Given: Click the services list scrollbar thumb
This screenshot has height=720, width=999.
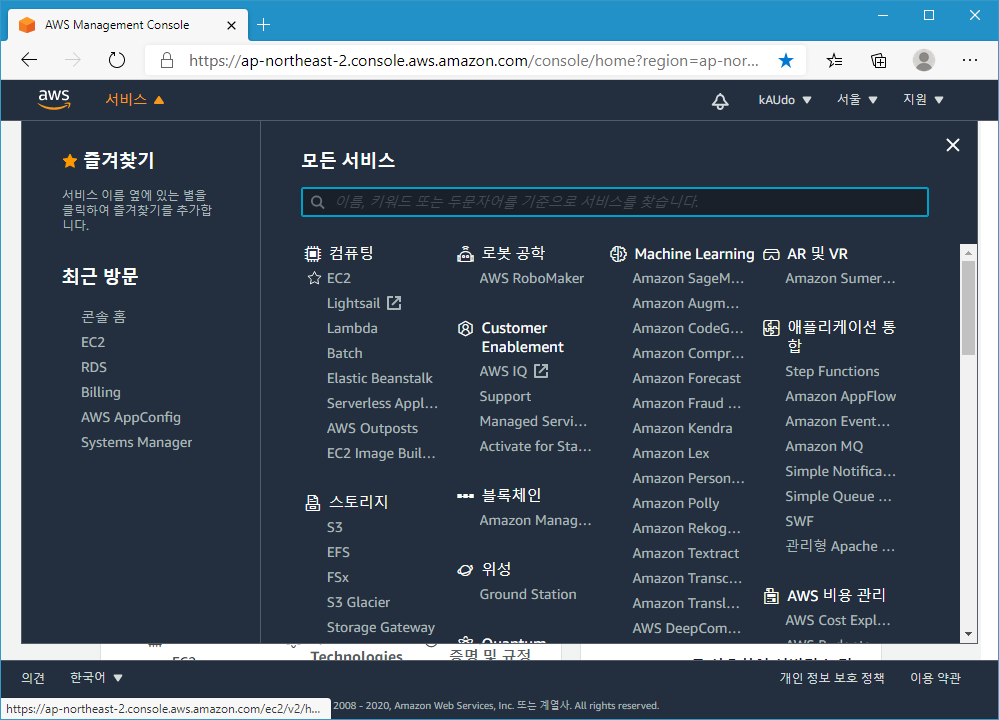Looking at the screenshot, I should click(968, 307).
